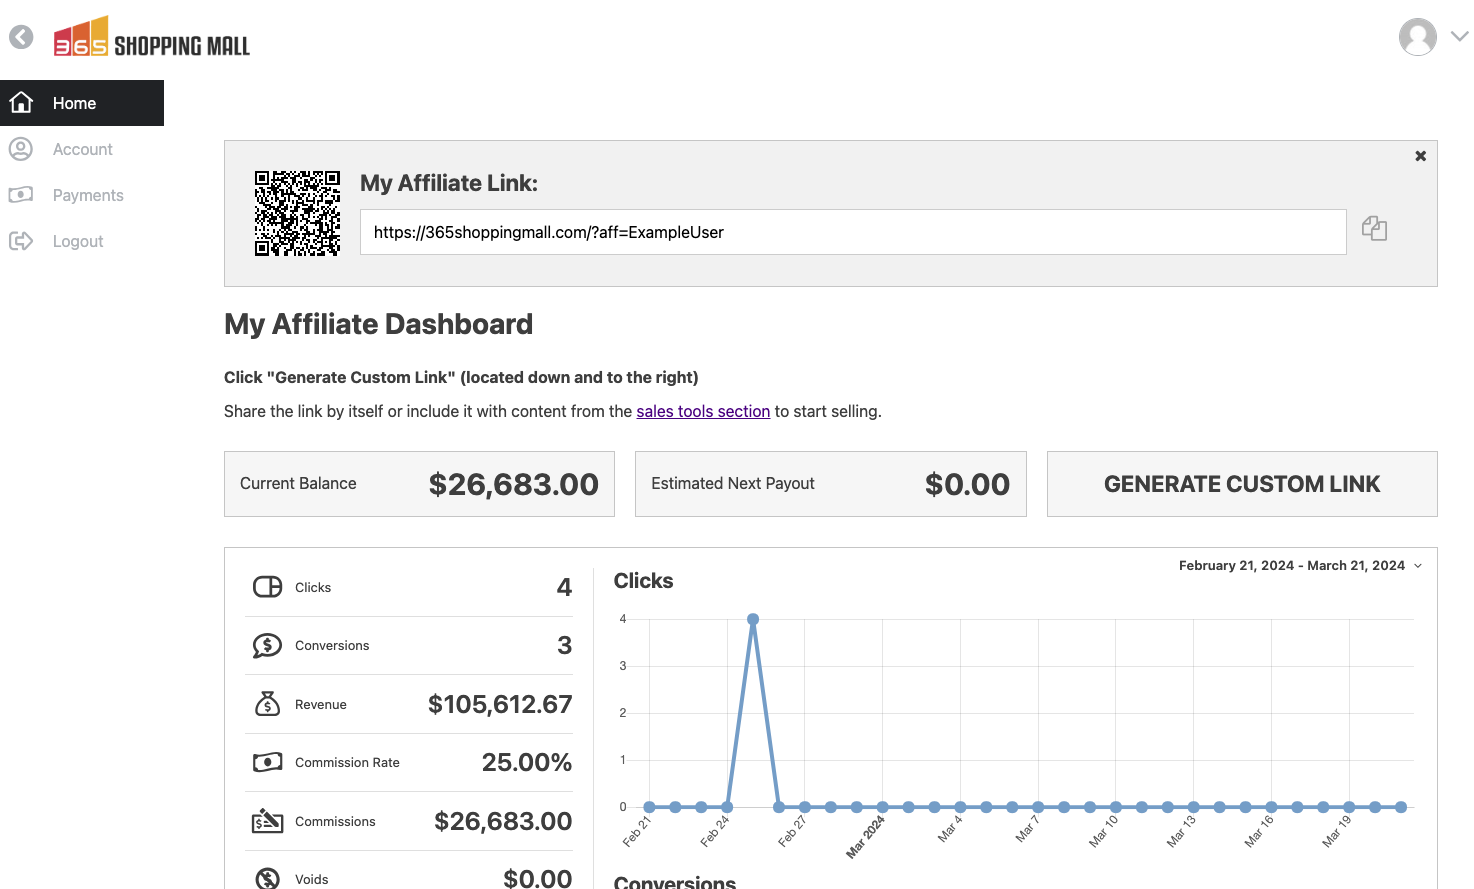Click the peak data point on chart
The image size is (1474, 889).
(753, 619)
